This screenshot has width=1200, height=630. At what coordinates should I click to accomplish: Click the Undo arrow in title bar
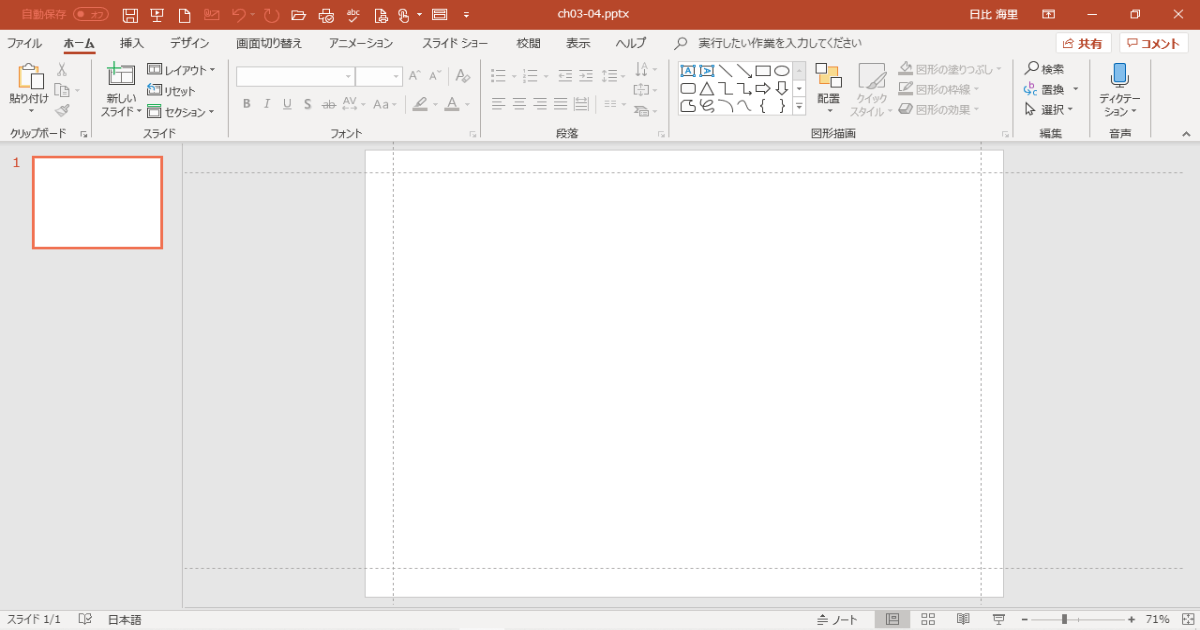239,15
